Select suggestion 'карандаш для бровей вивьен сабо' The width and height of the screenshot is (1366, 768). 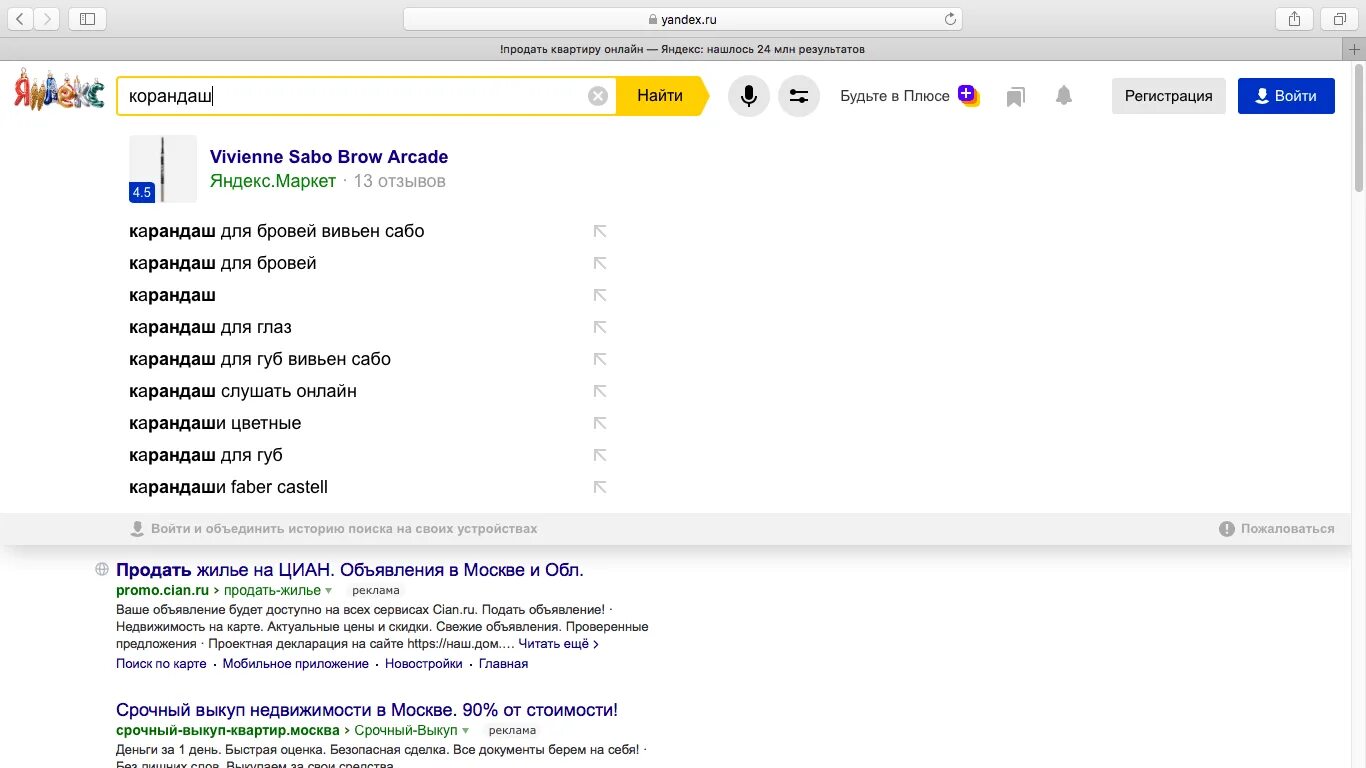277,231
